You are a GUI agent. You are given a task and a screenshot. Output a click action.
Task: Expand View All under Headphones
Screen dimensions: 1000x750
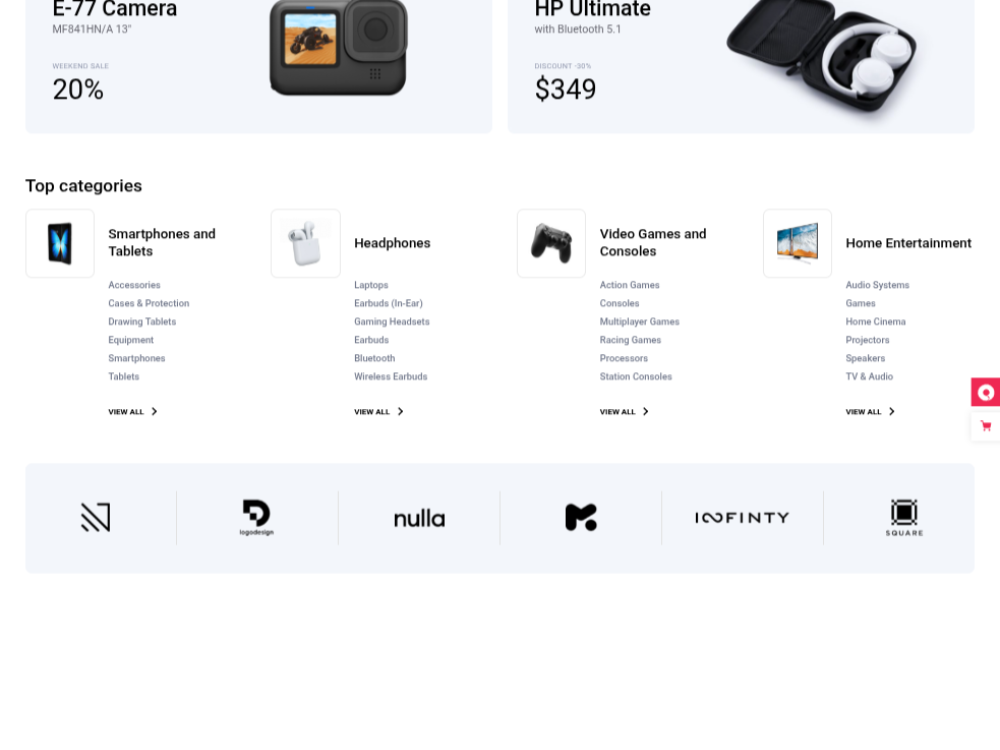coord(379,412)
